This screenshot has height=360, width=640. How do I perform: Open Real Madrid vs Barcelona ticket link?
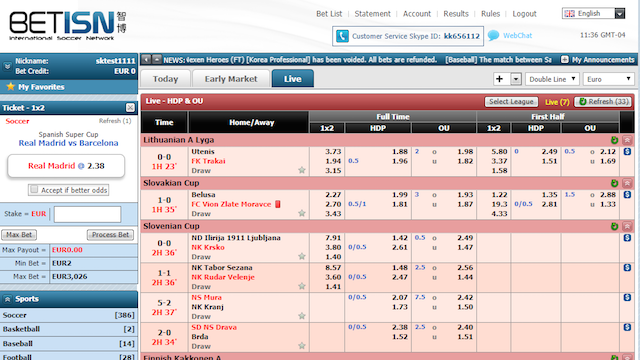pyautogui.click(x=69, y=143)
